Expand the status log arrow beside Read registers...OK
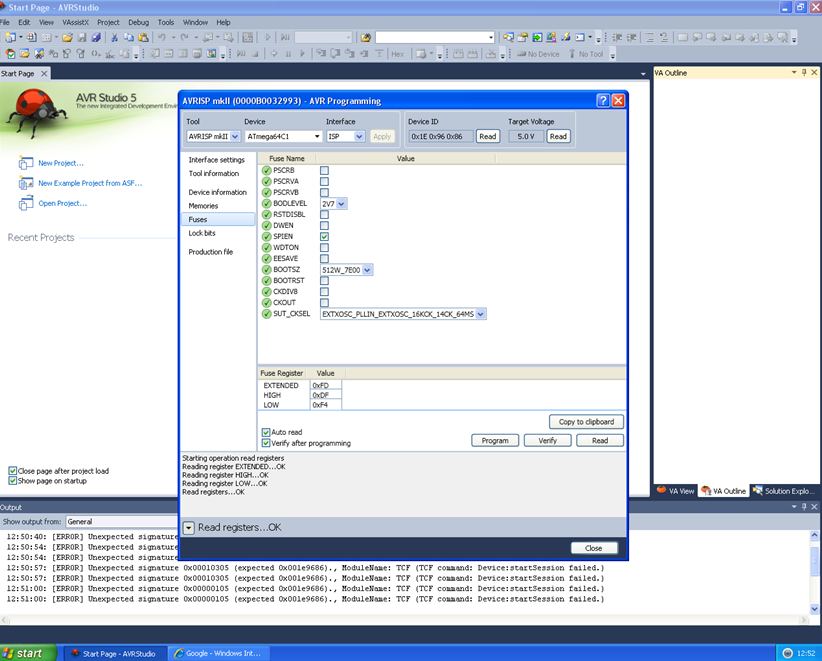 coord(188,528)
